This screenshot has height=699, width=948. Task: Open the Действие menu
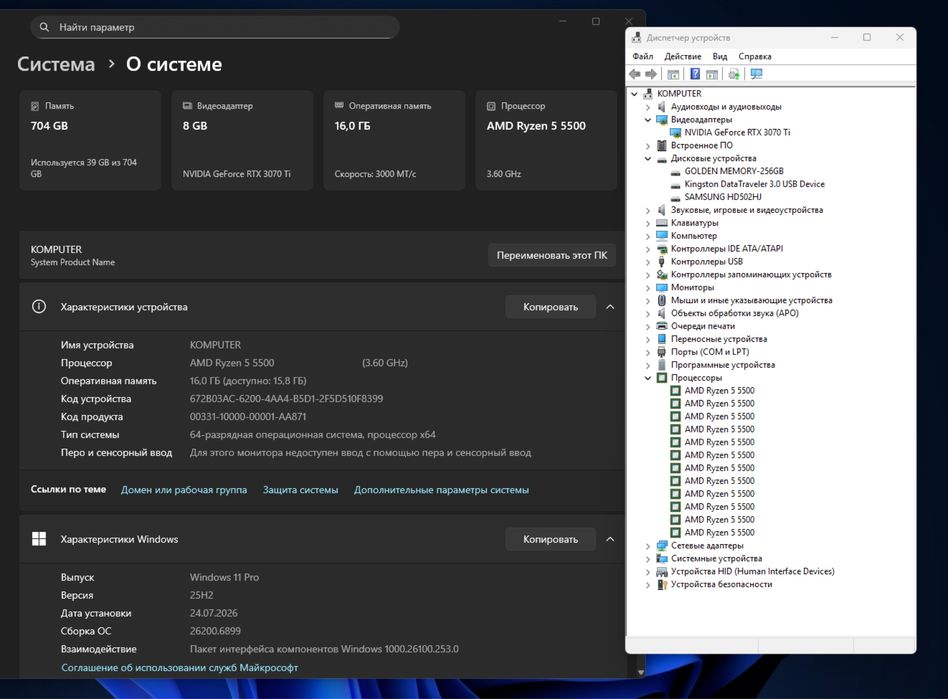(683, 56)
